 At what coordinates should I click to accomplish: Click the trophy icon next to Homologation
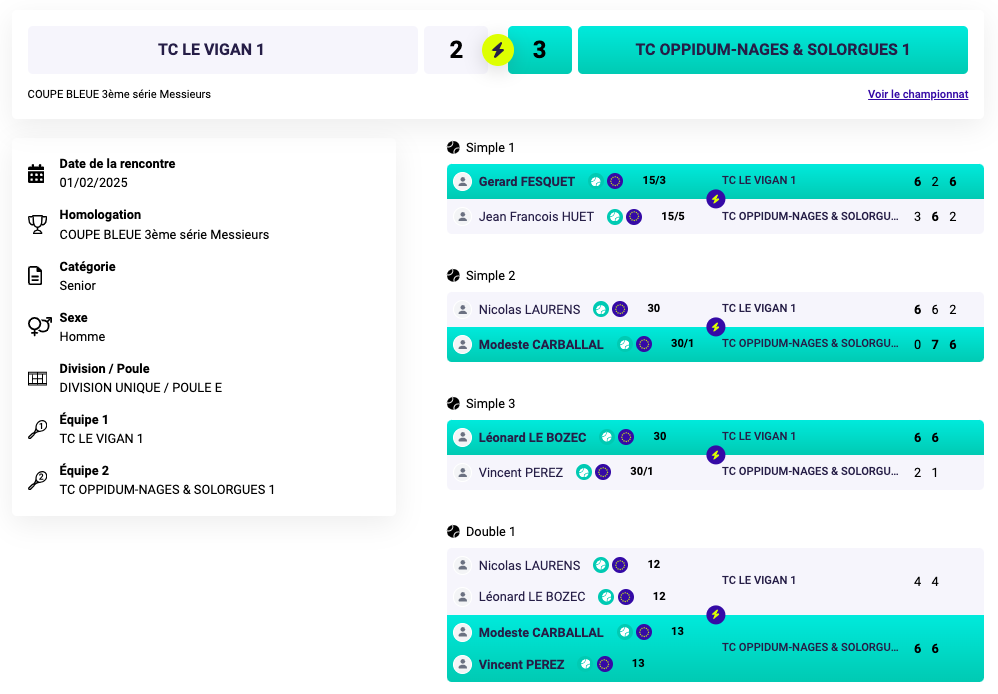(x=37, y=225)
